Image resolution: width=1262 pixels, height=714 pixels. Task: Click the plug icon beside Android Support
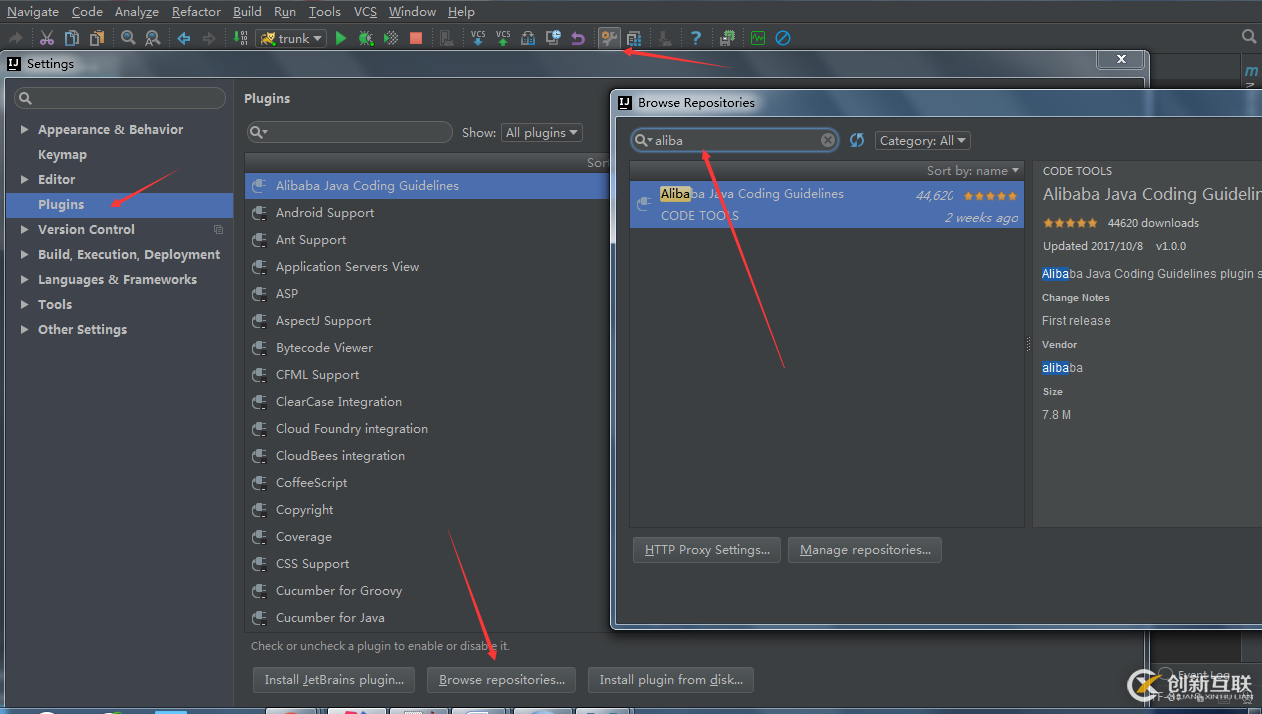(x=259, y=213)
